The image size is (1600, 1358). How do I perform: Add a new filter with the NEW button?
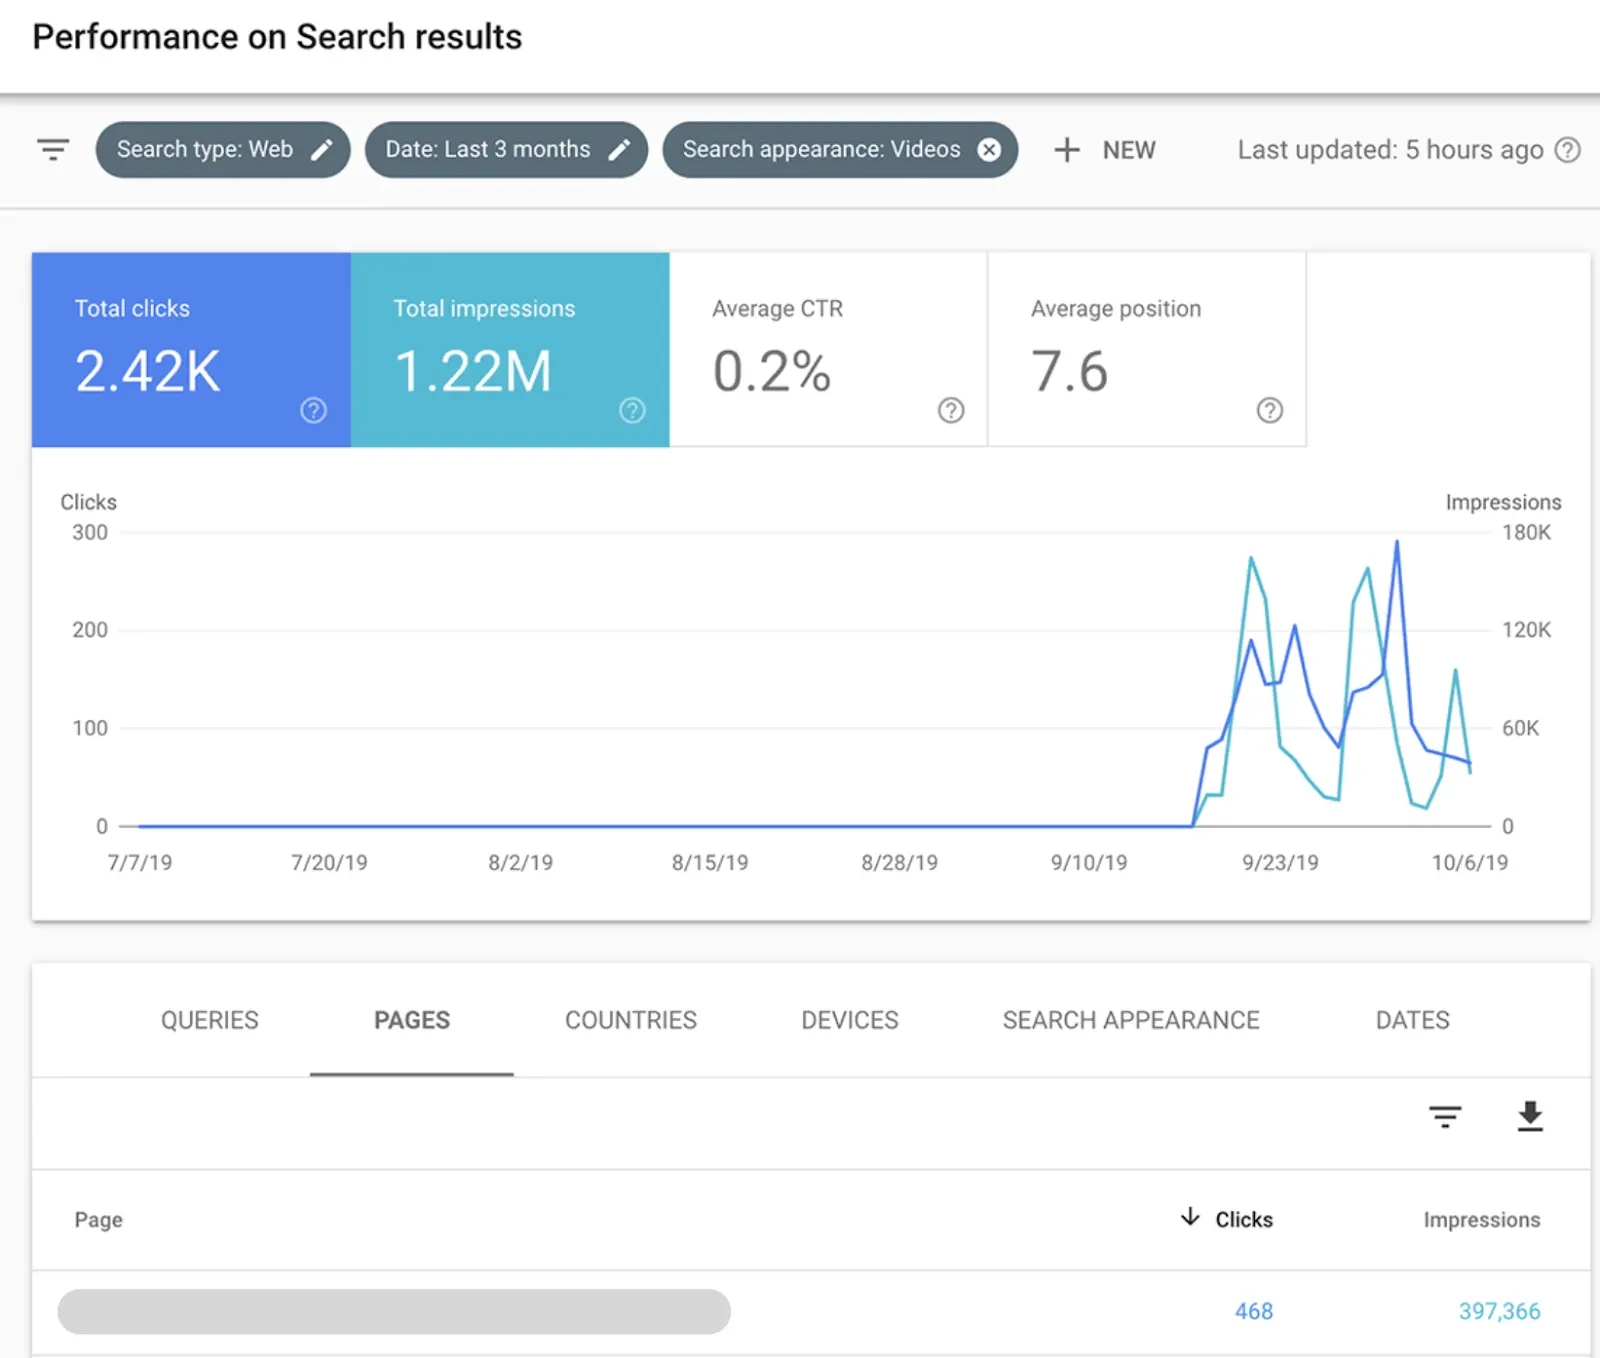[x=1105, y=150]
